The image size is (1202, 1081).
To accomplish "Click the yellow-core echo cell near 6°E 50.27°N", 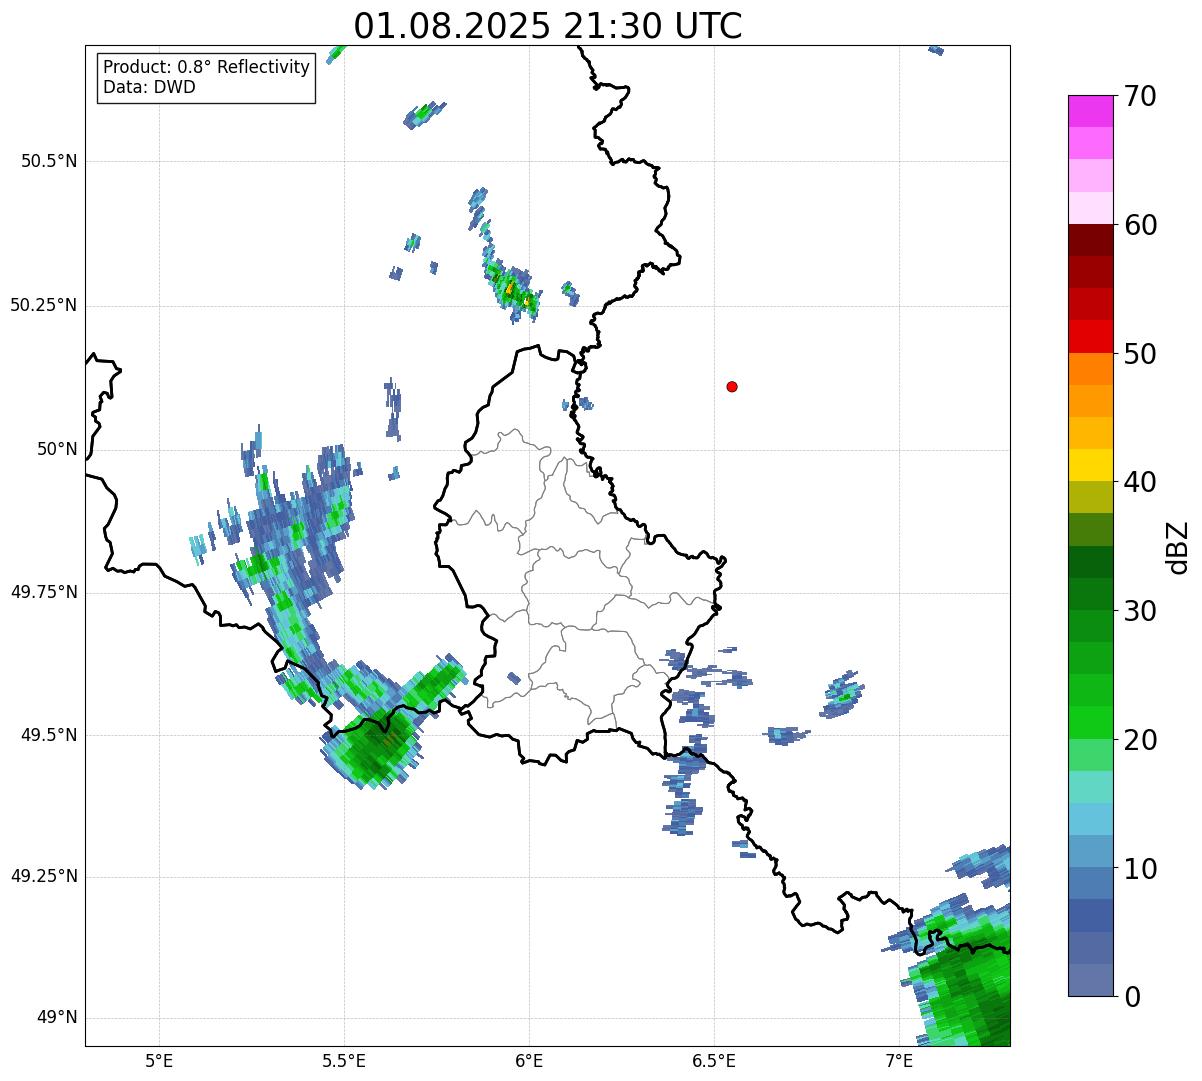I will 512,288.
